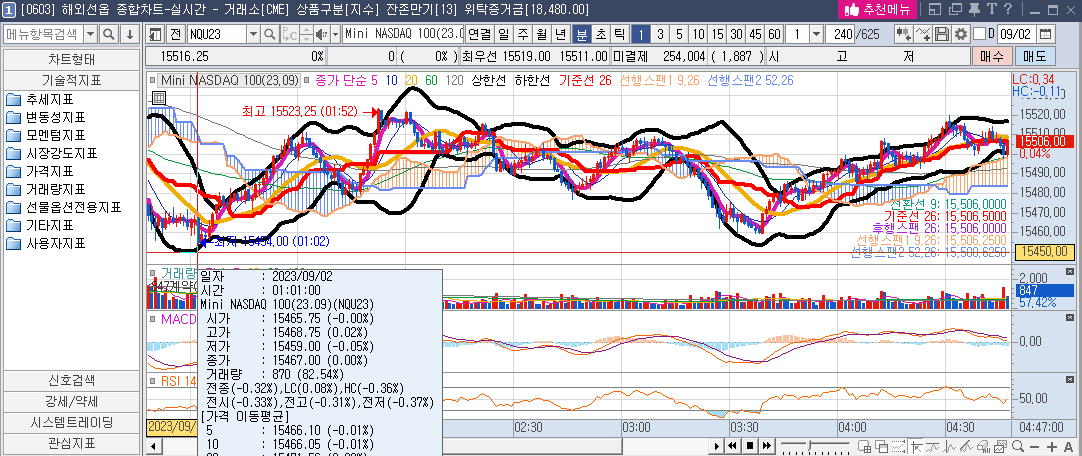The height and width of the screenshot is (456, 1082).
Task: Expand the 변동성지표 folder
Action: 47,117
